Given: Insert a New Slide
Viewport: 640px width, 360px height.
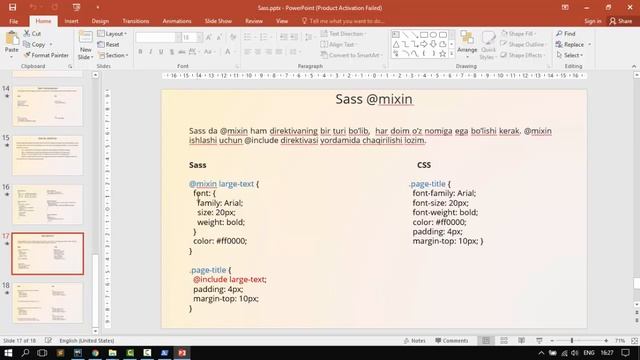Looking at the screenshot, I should click(85, 45).
